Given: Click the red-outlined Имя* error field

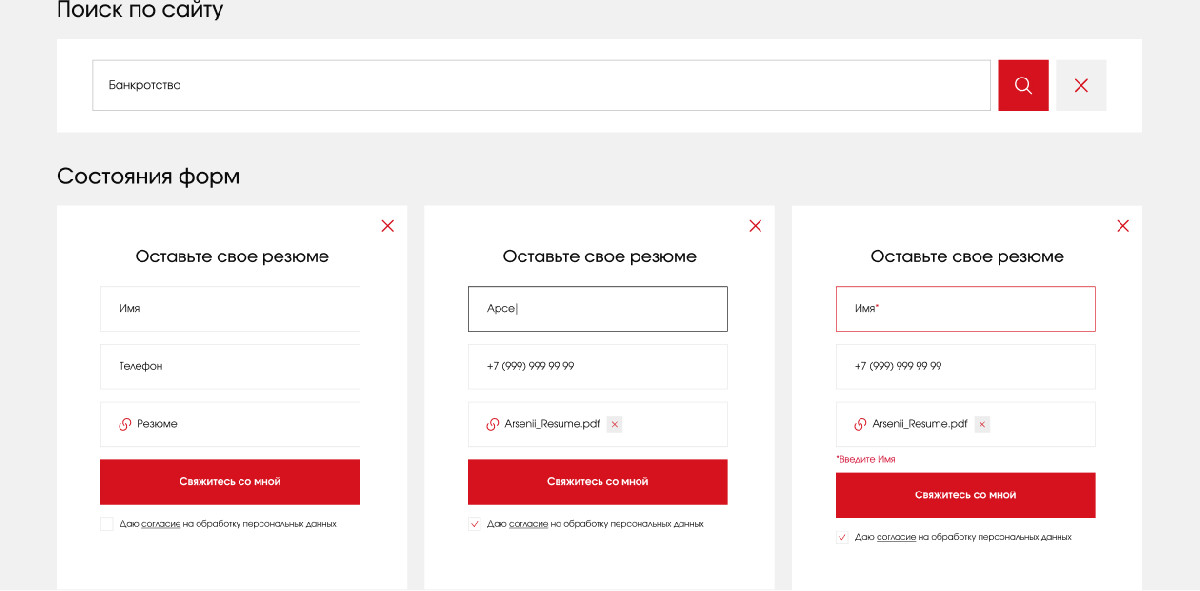Looking at the screenshot, I should click(x=965, y=309).
